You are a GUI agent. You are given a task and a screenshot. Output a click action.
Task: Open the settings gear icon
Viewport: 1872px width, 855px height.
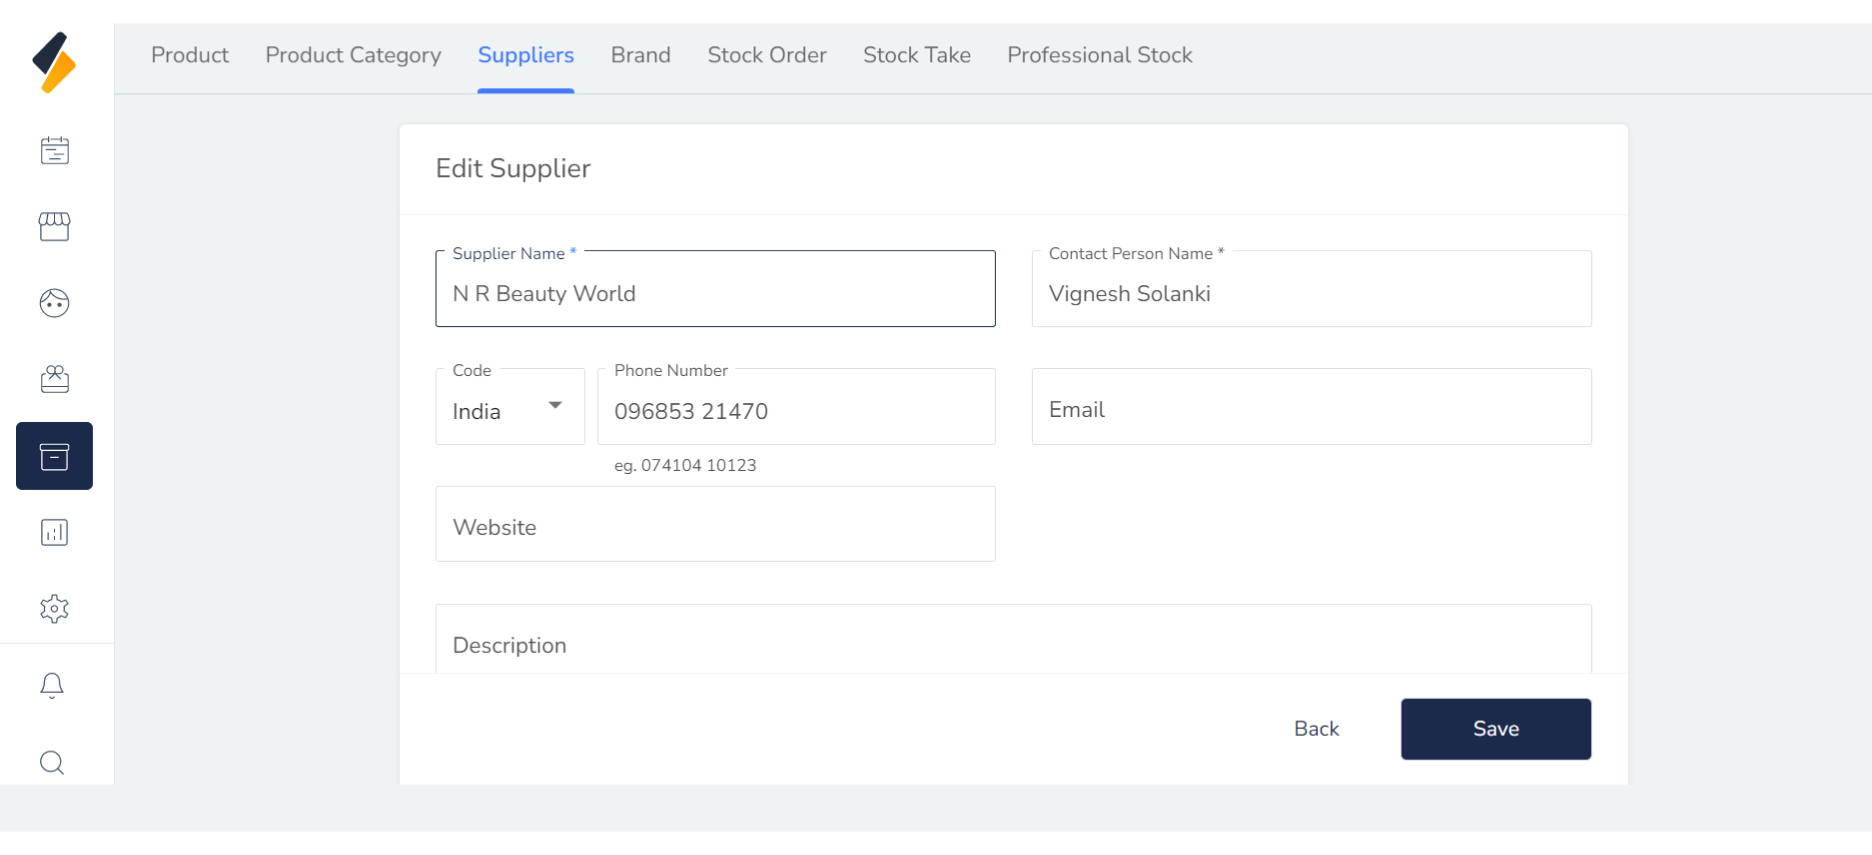point(54,608)
